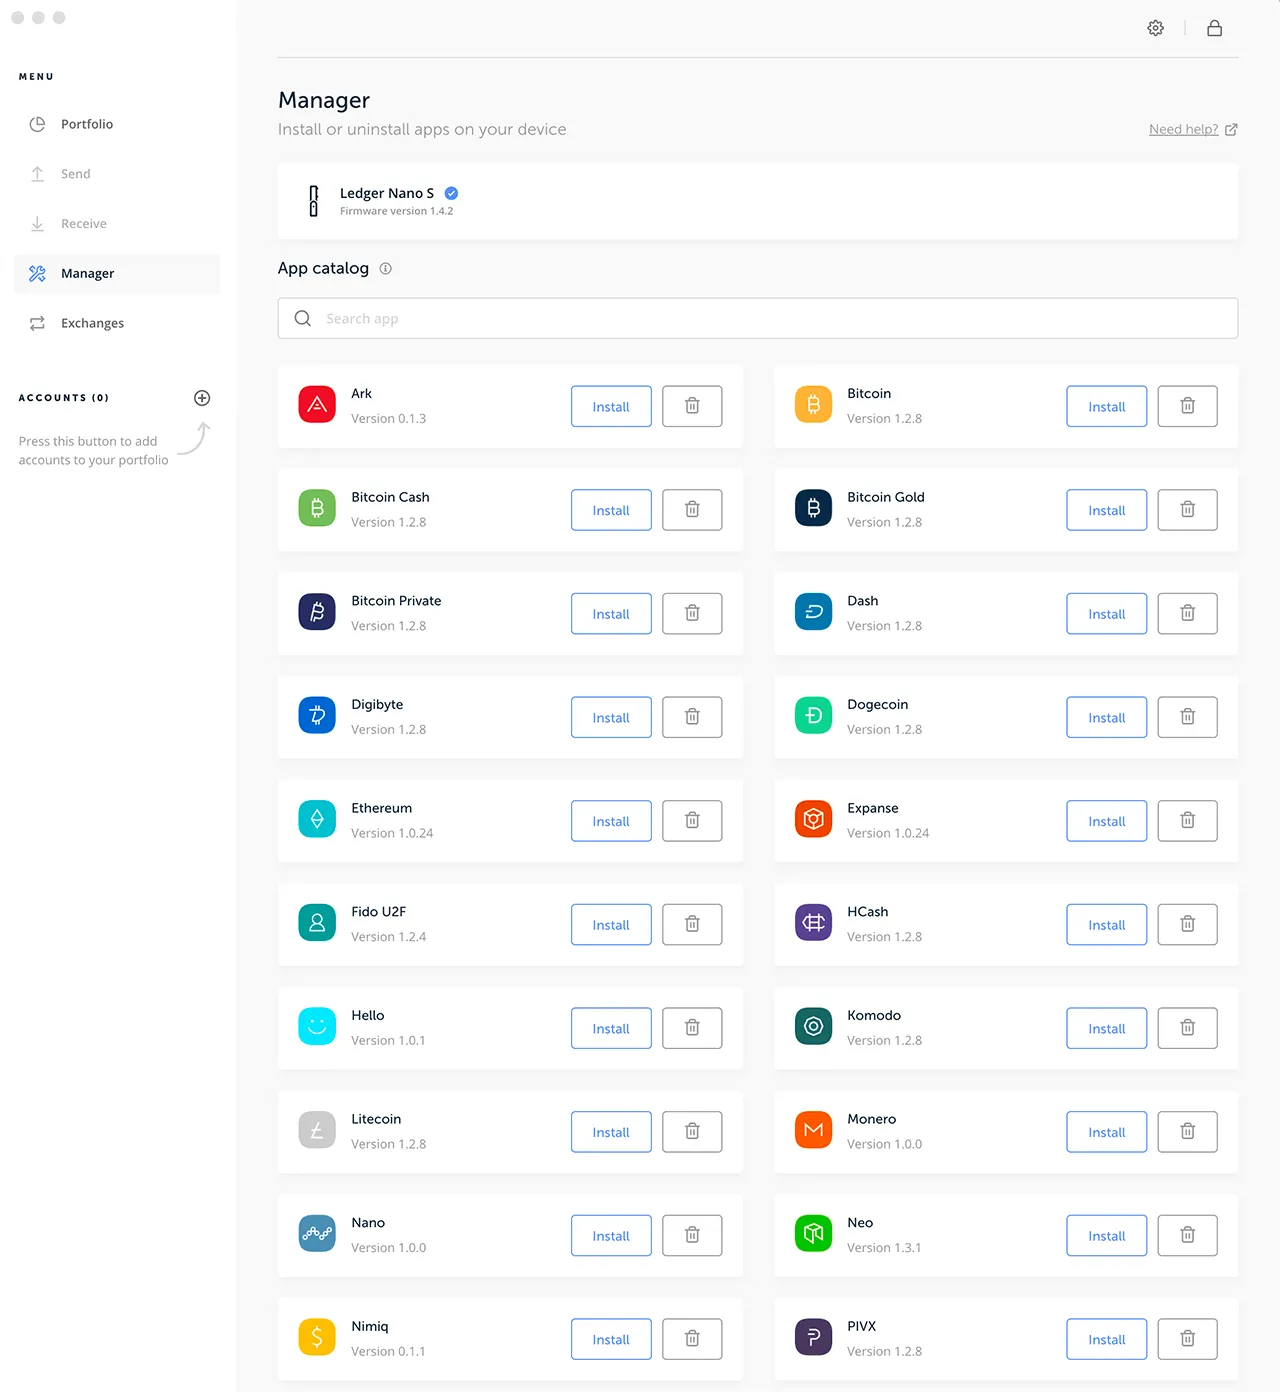This screenshot has width=1280, height=1392.
Task: Delete Neo app with trash icon
Action: click(x=1187, y=1235)
